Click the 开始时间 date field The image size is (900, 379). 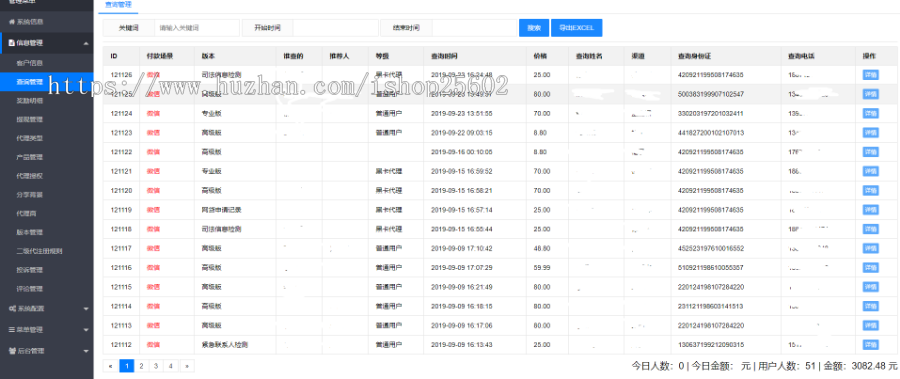(336, 28)
